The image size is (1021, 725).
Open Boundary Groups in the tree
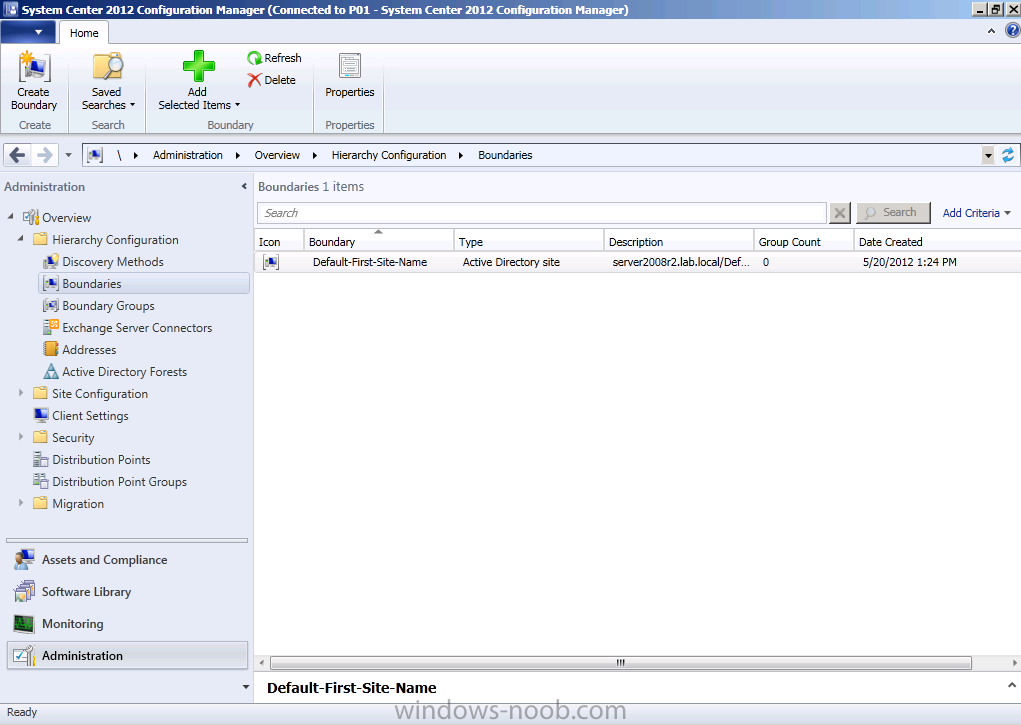pyautogui.click(x=98, y=306)
